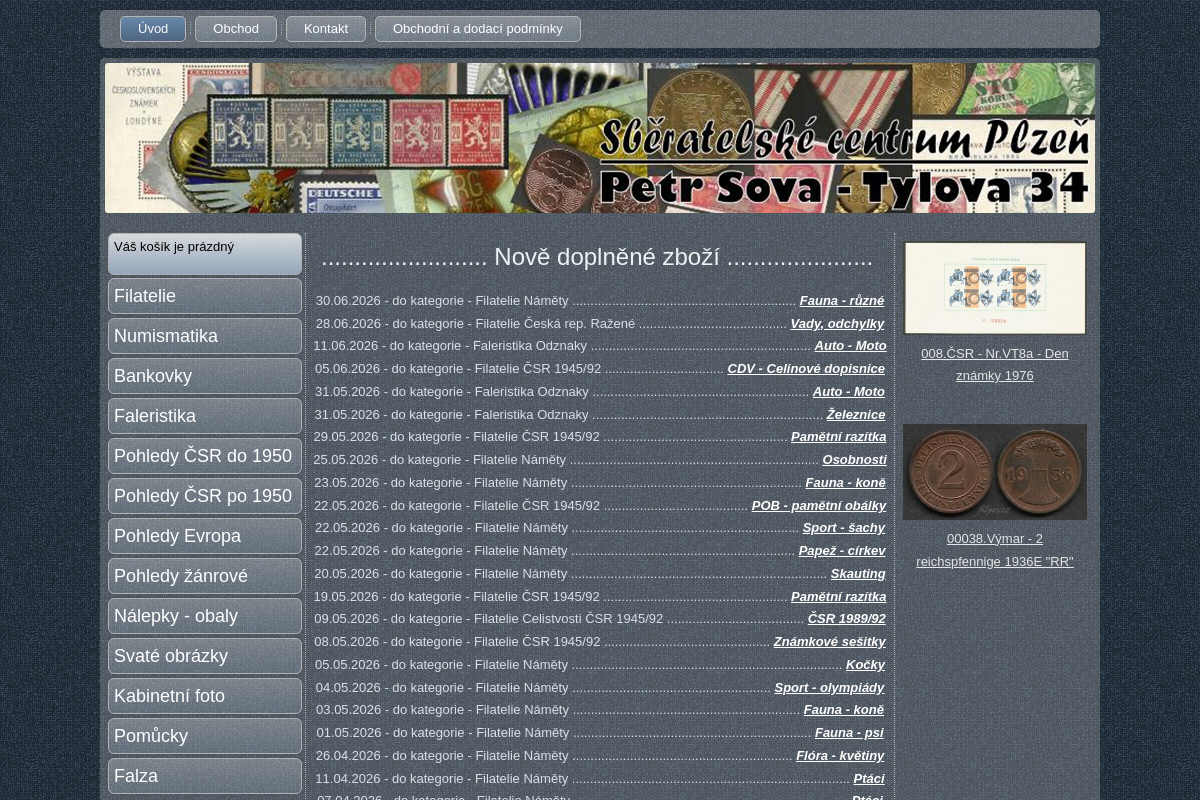The width and height of the screenshot is (1200, 800).
Task: Open Ptáci link dated 11.04.2026
Action: 869,779
